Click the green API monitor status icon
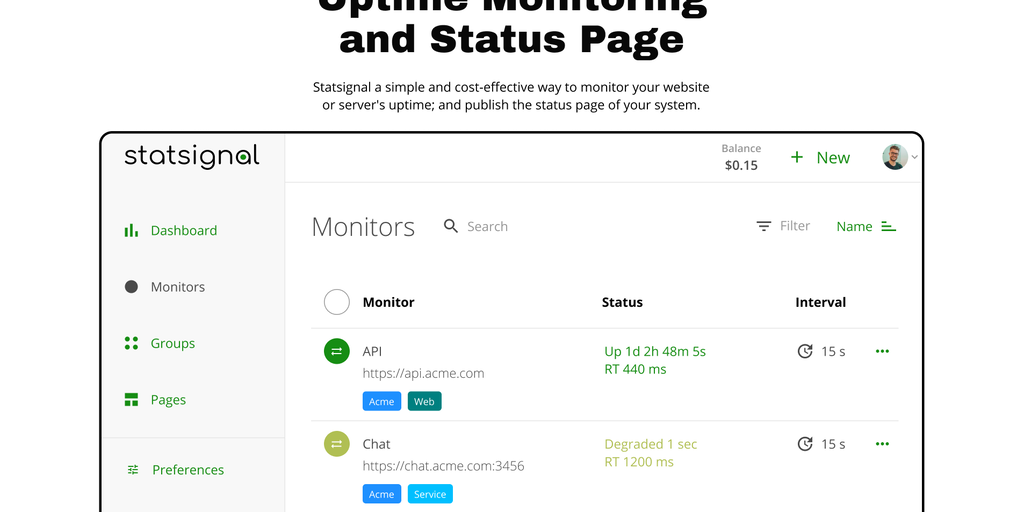This screenshot has width=1024, height=512. point(337,351)
